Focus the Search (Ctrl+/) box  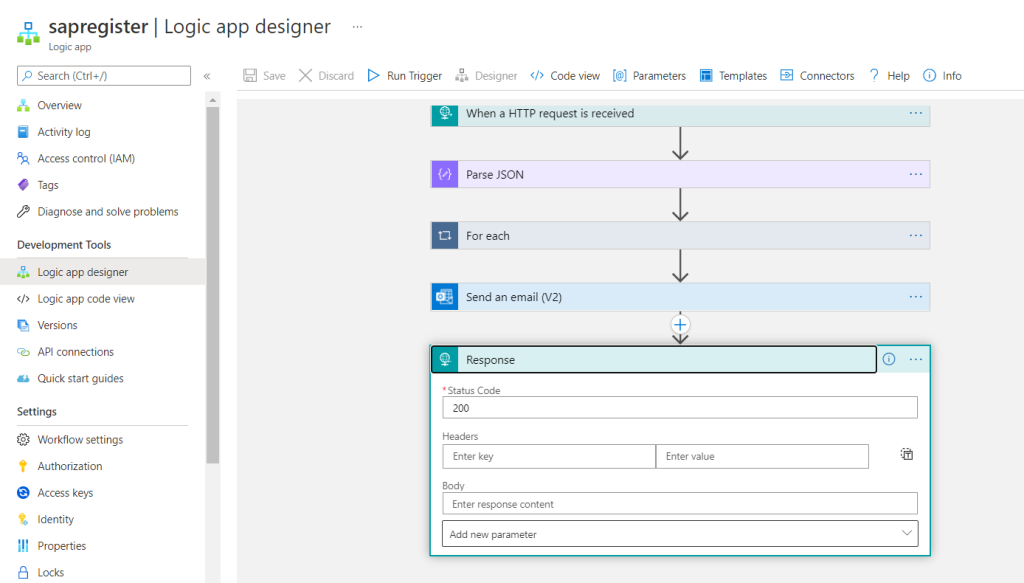(x=104, y=76)
